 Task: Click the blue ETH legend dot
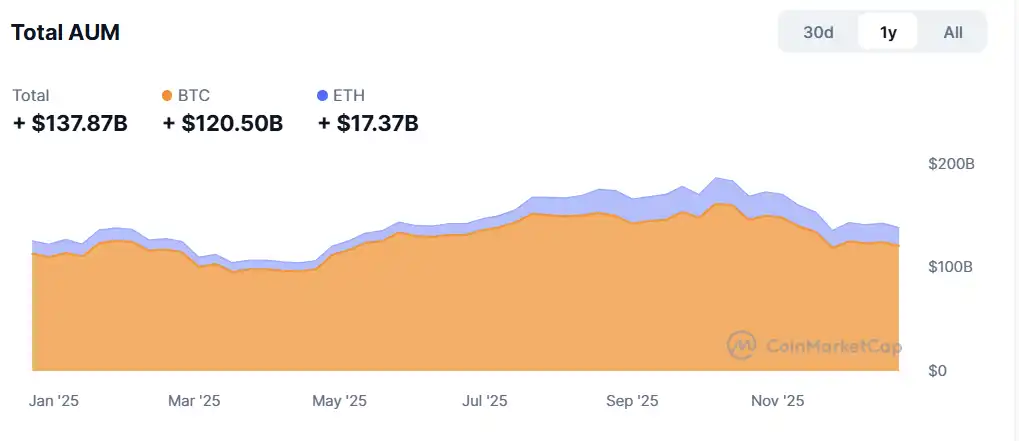322,96
